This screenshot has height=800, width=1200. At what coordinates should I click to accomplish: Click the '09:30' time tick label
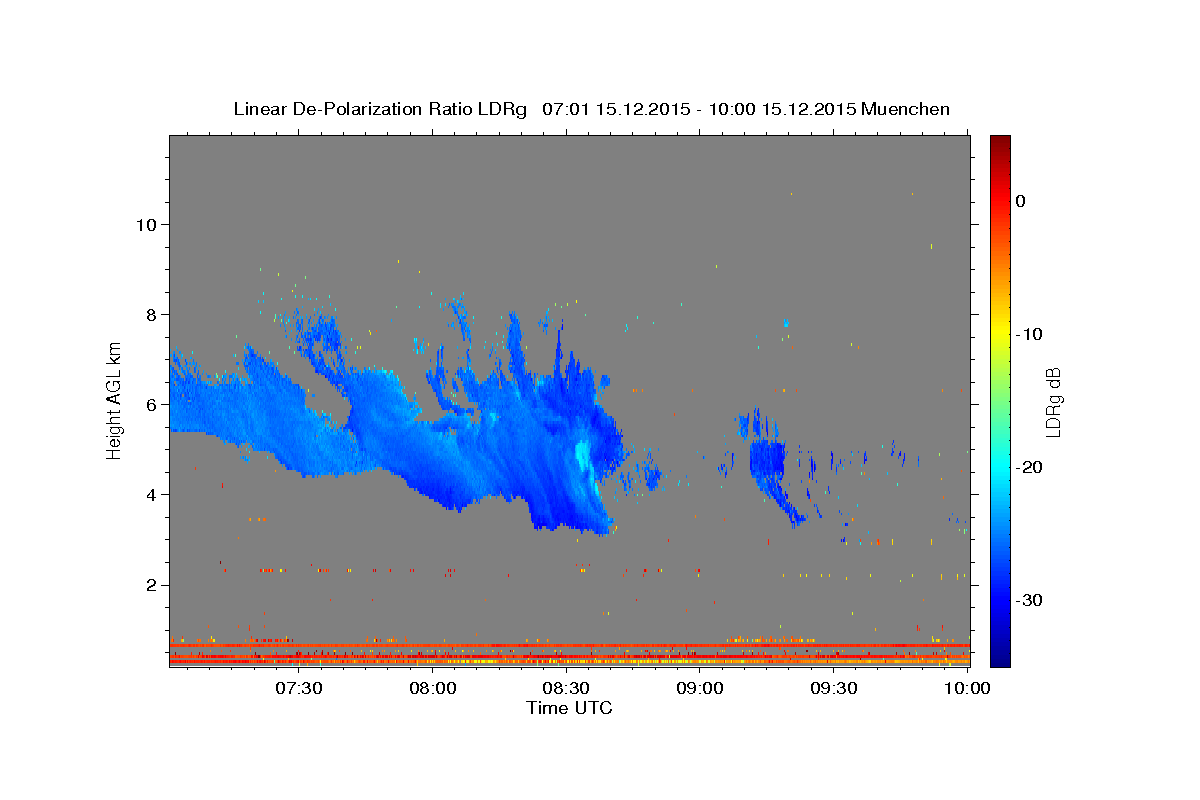[x=833, y=688]
